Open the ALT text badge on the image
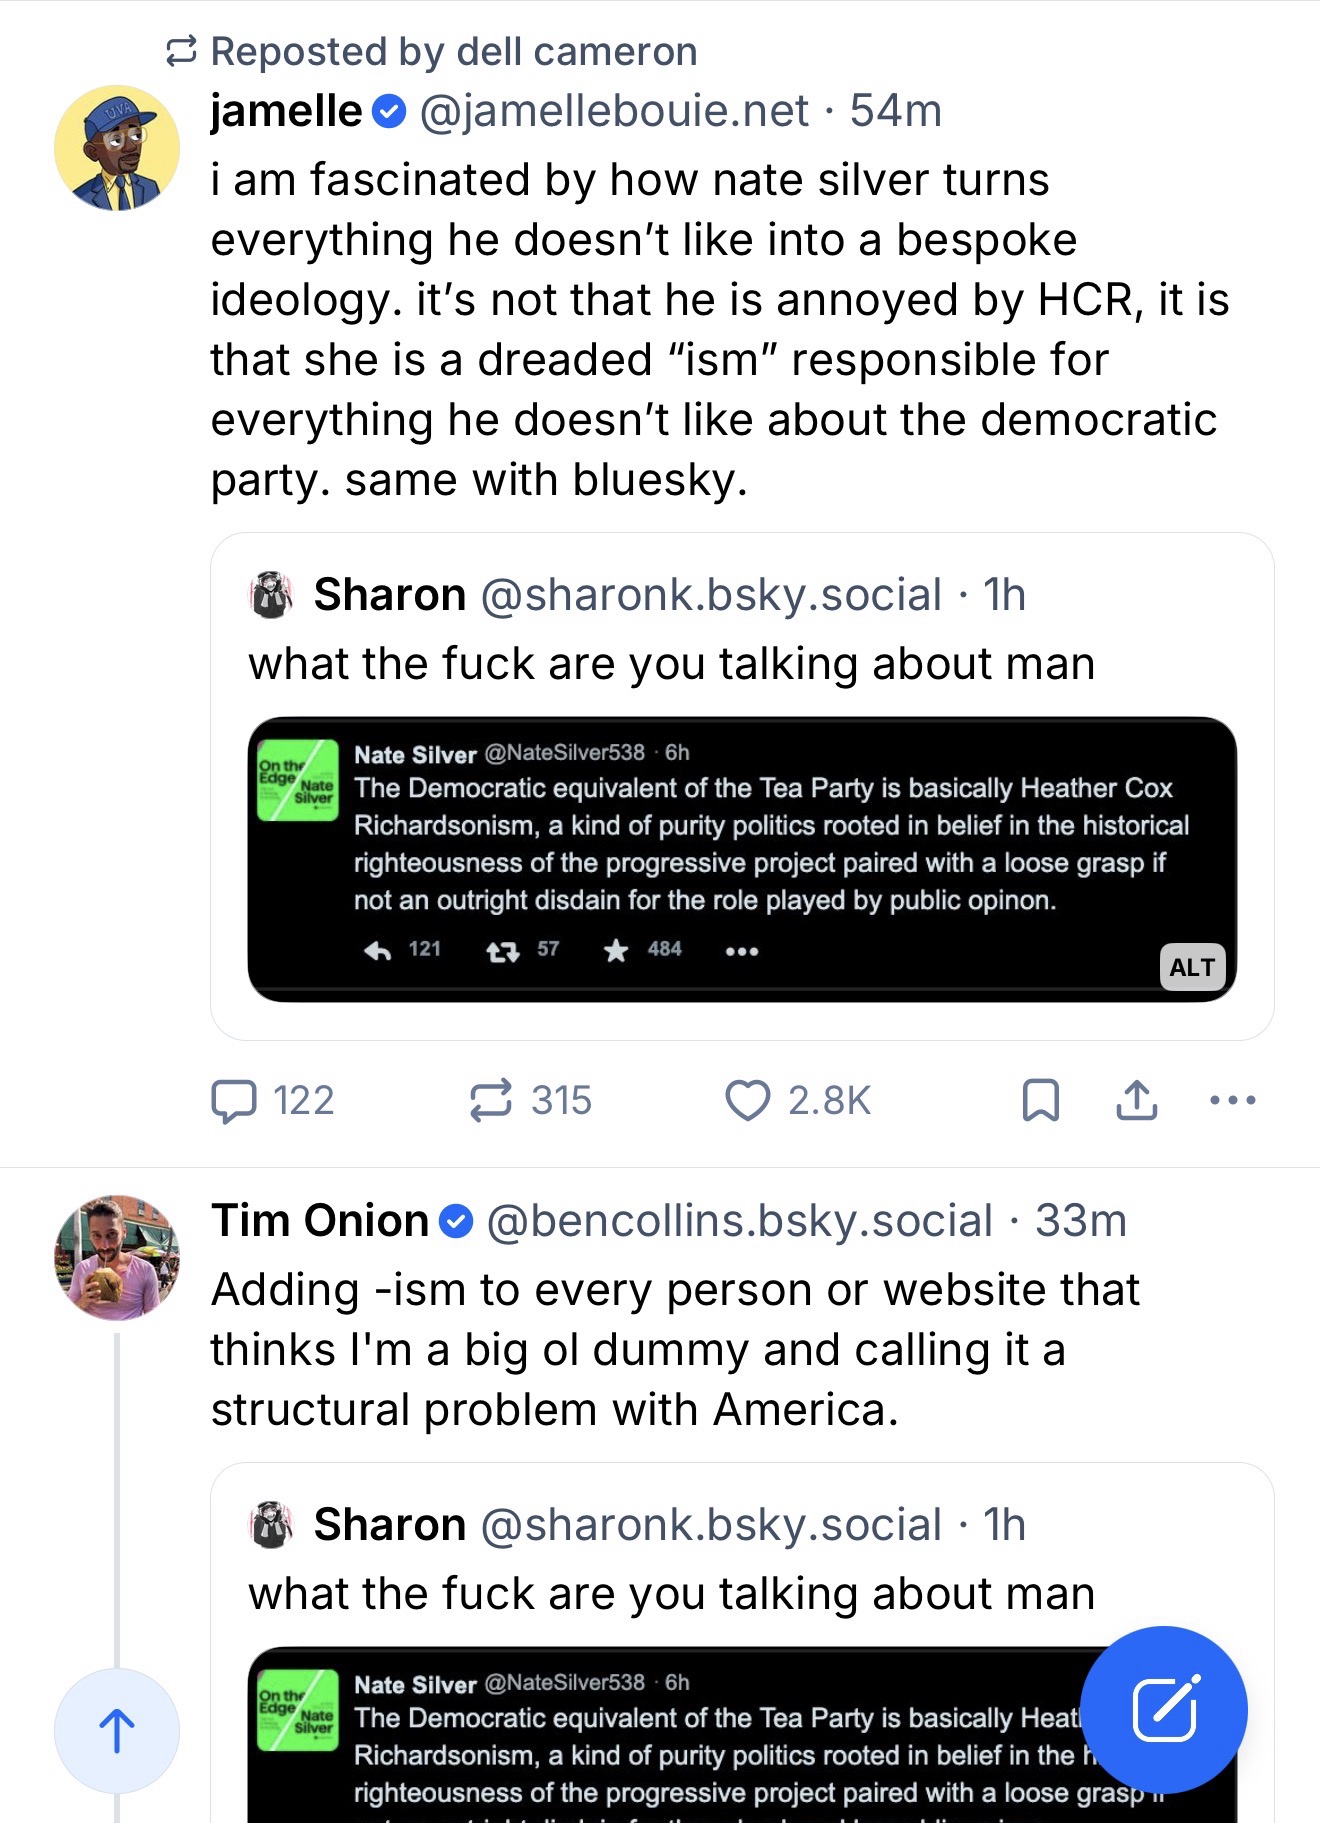Viewport: 1320px width, 1823px height. tap(1192, 967)
